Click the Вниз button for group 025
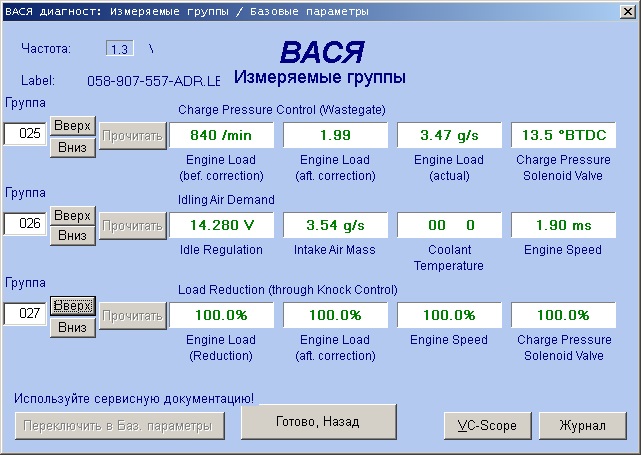Image resolution: width=641 pixels, height=455 pixels. [x=73, y=147]
